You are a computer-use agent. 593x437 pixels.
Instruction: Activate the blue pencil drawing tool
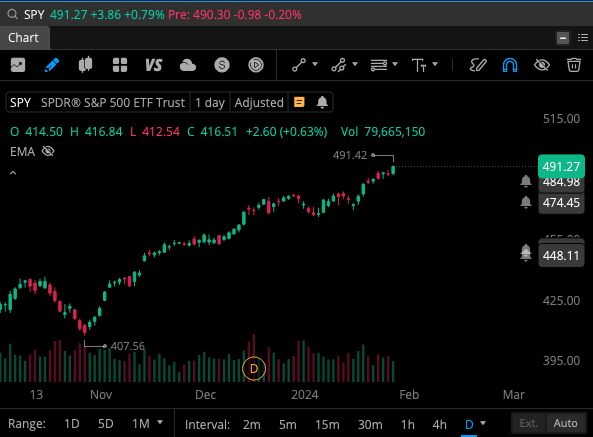pyautogui.click(x=52, y=65)
